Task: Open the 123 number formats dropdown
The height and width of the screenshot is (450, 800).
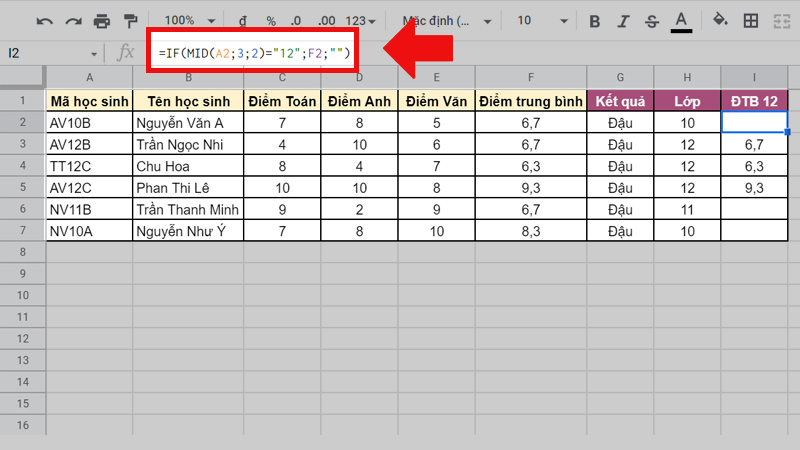Action: click(360, 21)
